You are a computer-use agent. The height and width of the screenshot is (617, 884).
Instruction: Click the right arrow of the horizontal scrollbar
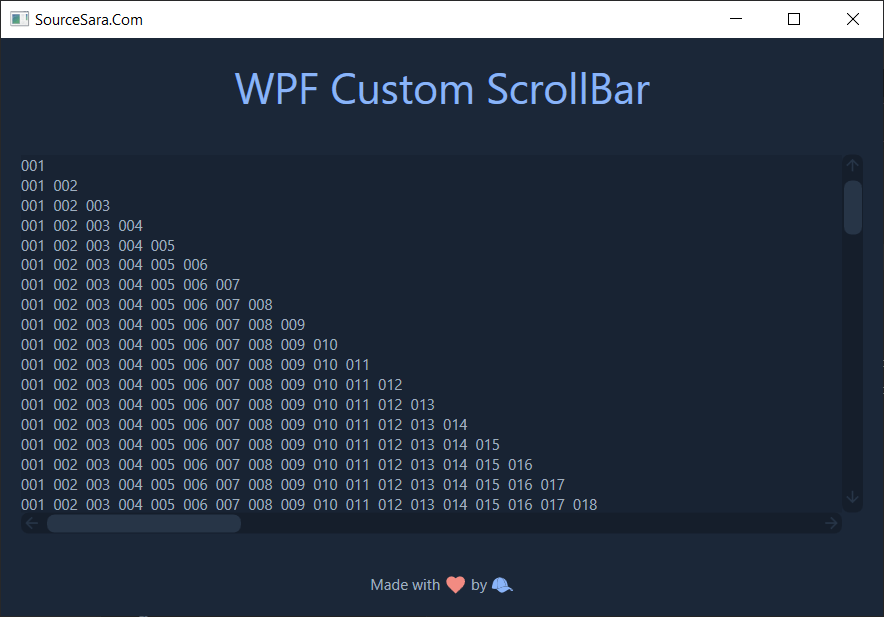coord(832,522)
